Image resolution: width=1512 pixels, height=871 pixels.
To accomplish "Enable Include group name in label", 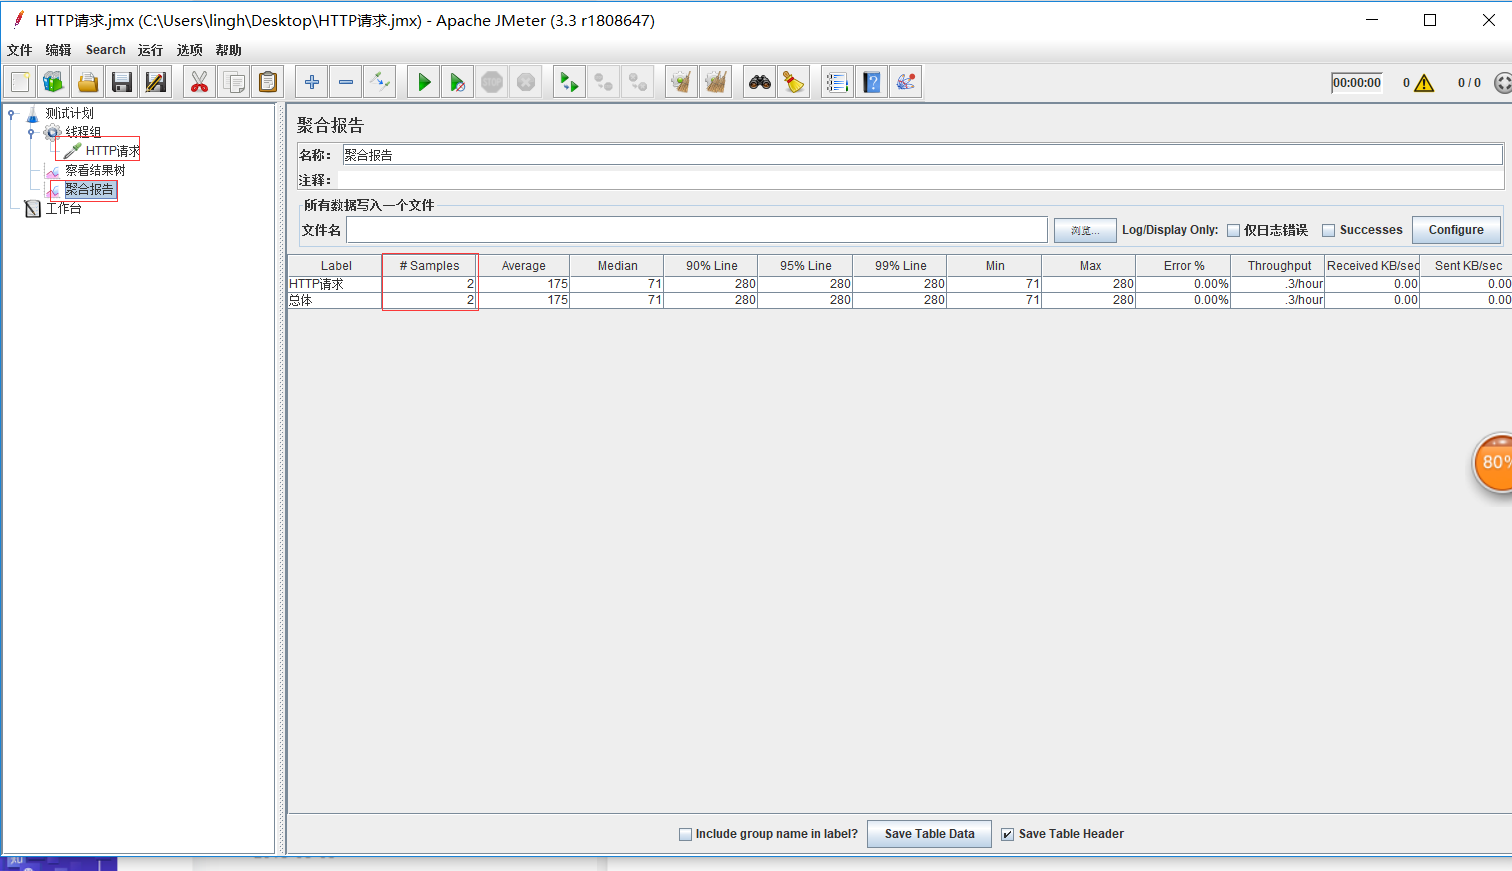I will click(x=686, y=834).
